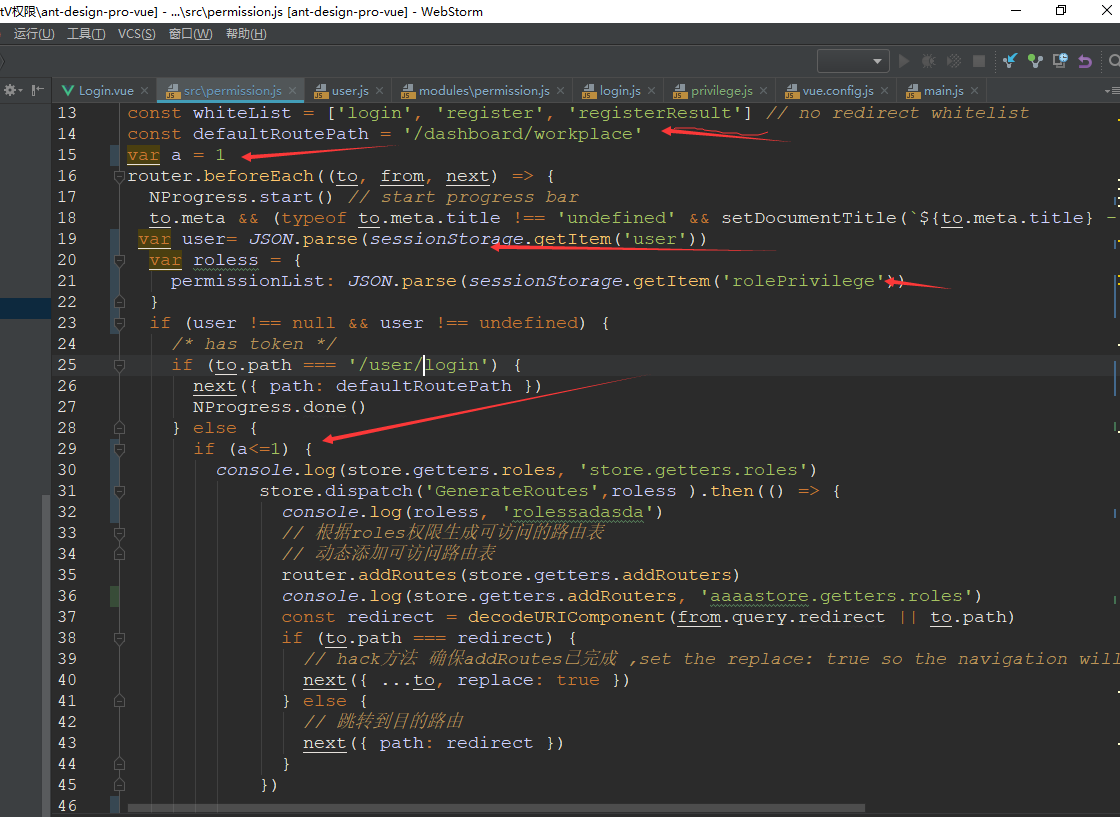1120x817 pixels.
Task: Switch to the user.js tab
Action: point(349,91)
